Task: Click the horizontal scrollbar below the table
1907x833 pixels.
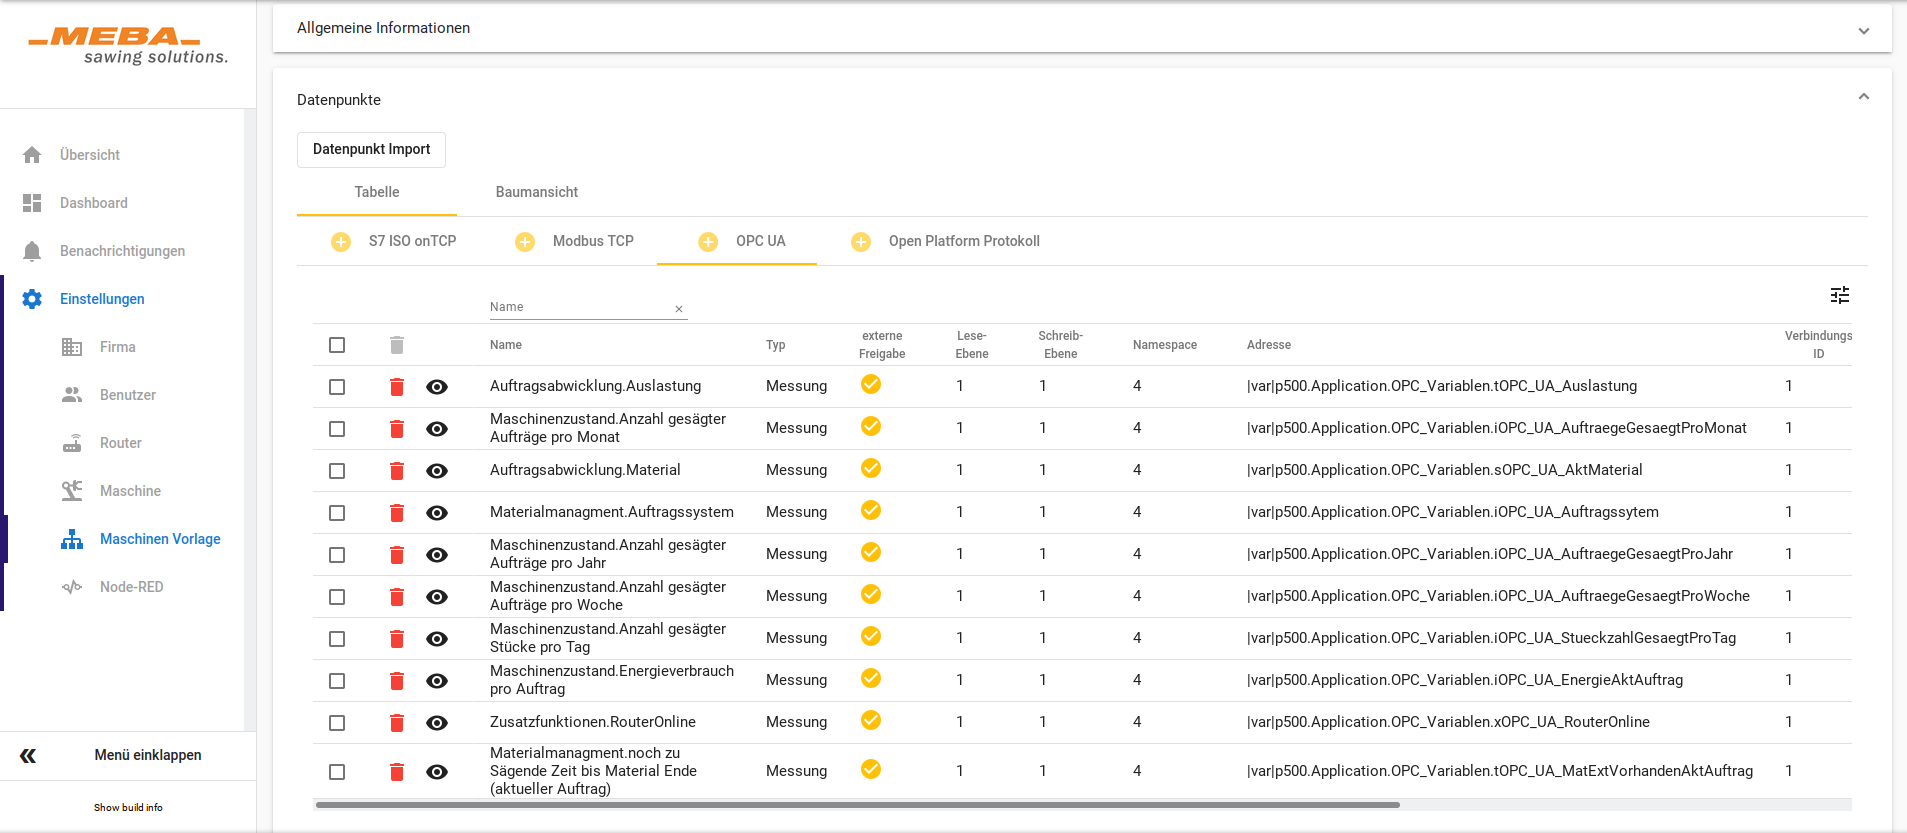Action: [857, 805]
